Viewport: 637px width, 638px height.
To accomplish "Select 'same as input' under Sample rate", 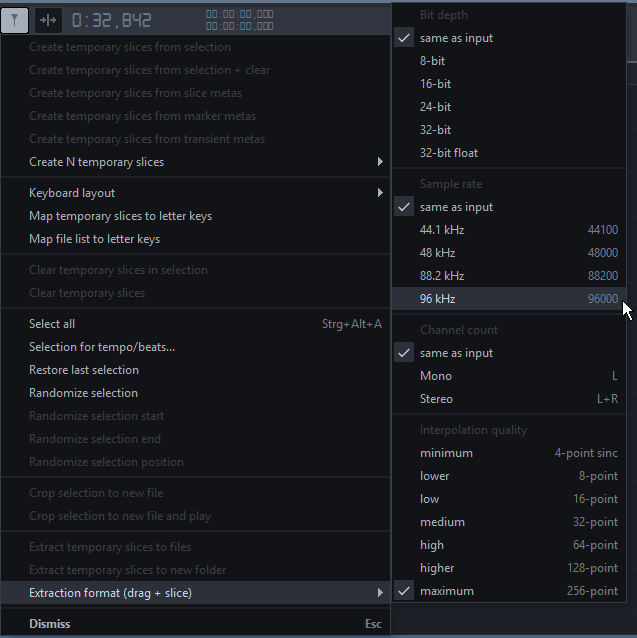I will (x=456, y=207).
